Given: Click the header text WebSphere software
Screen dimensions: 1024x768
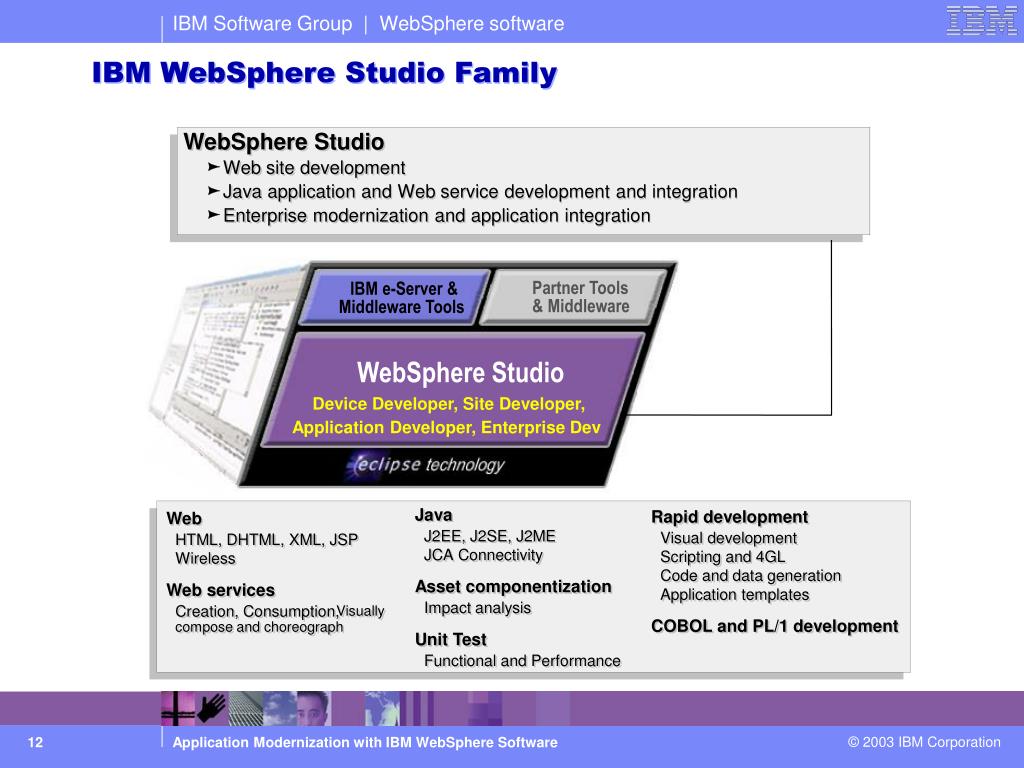Looking at the screenshot, I should (472, 24).
